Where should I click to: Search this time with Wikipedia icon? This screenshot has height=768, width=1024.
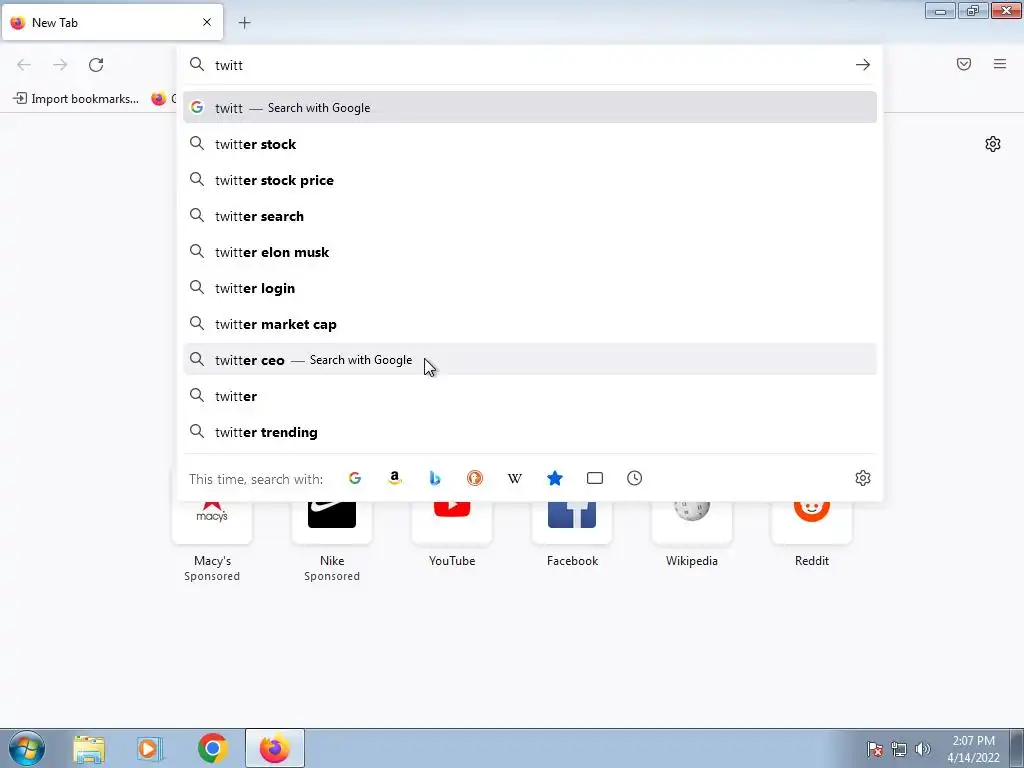[x=515, y=478]
